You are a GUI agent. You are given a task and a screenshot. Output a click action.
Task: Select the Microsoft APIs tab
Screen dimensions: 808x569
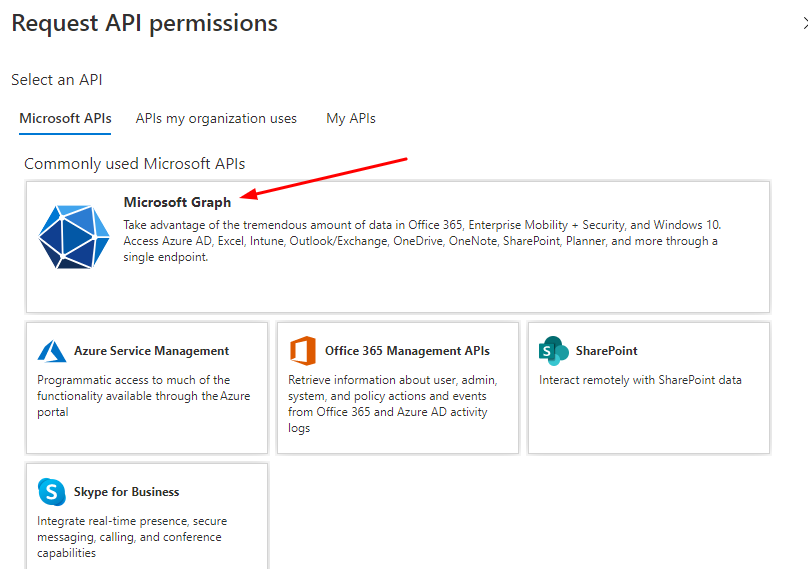pyautogui.click(x=65, y=119)
